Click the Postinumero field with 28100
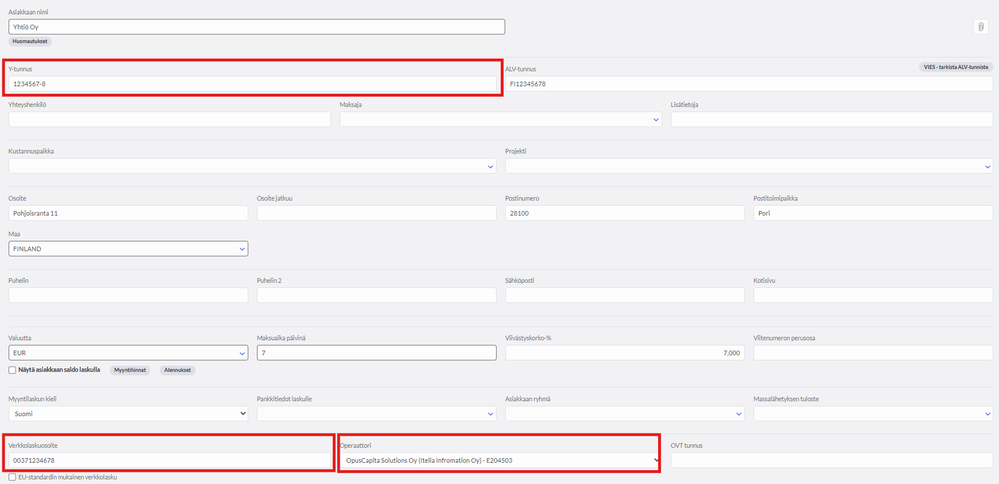The width and height of the screenshot is (999, 484). point(625,213)
